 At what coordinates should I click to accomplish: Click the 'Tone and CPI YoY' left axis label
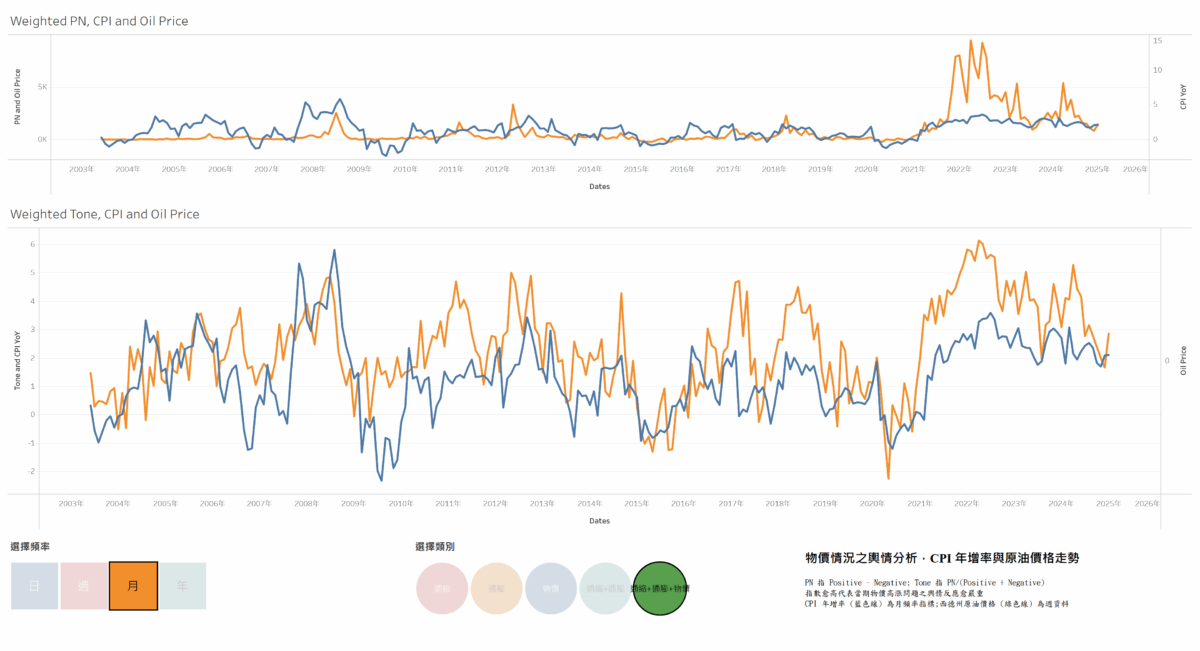click(x=18, y=360)
